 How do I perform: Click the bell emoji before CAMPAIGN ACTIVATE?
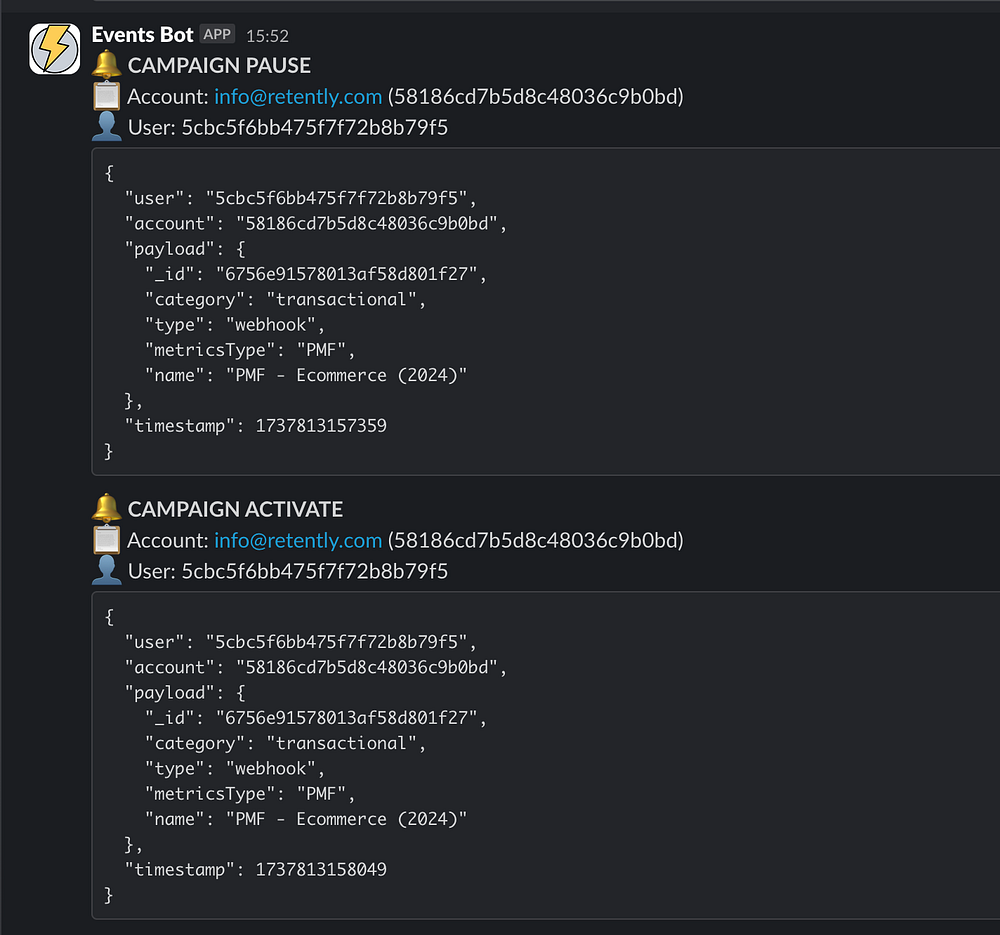(x=106, y=509)
